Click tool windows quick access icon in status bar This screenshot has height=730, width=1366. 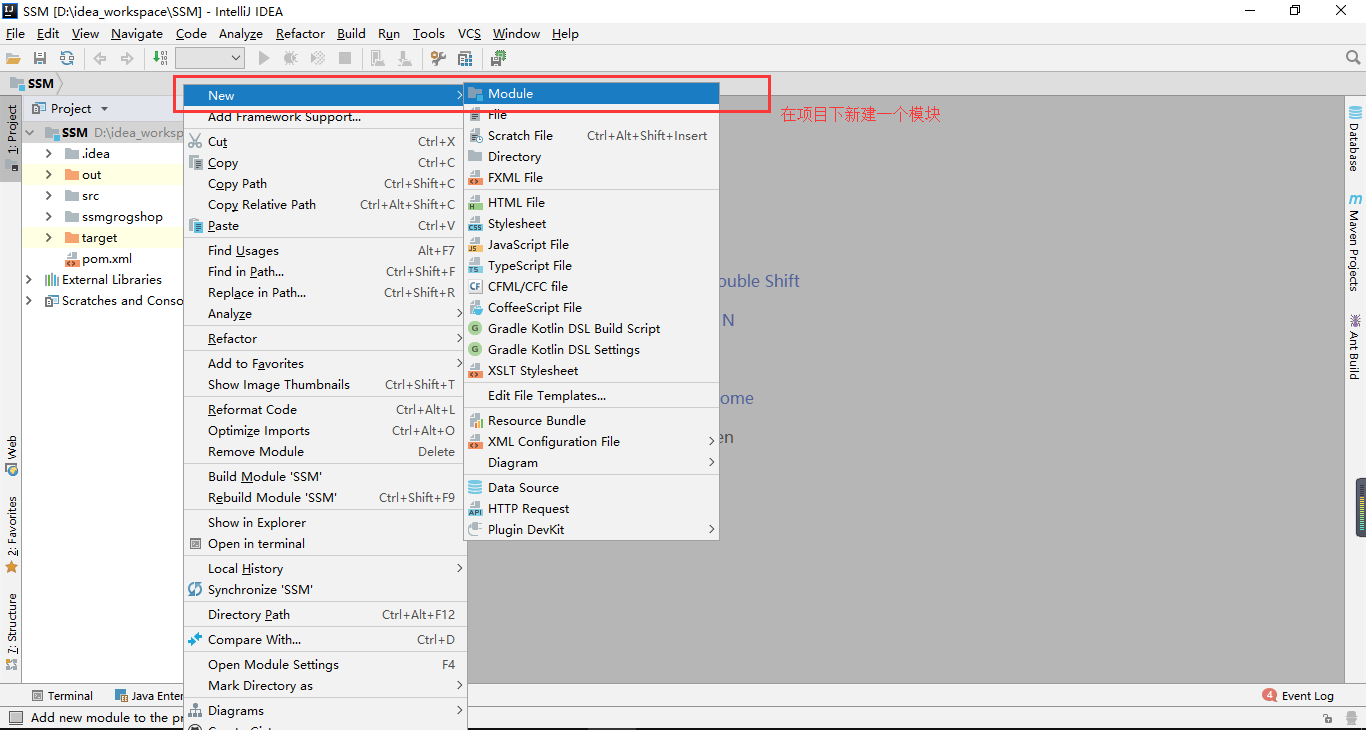[14, 718]
